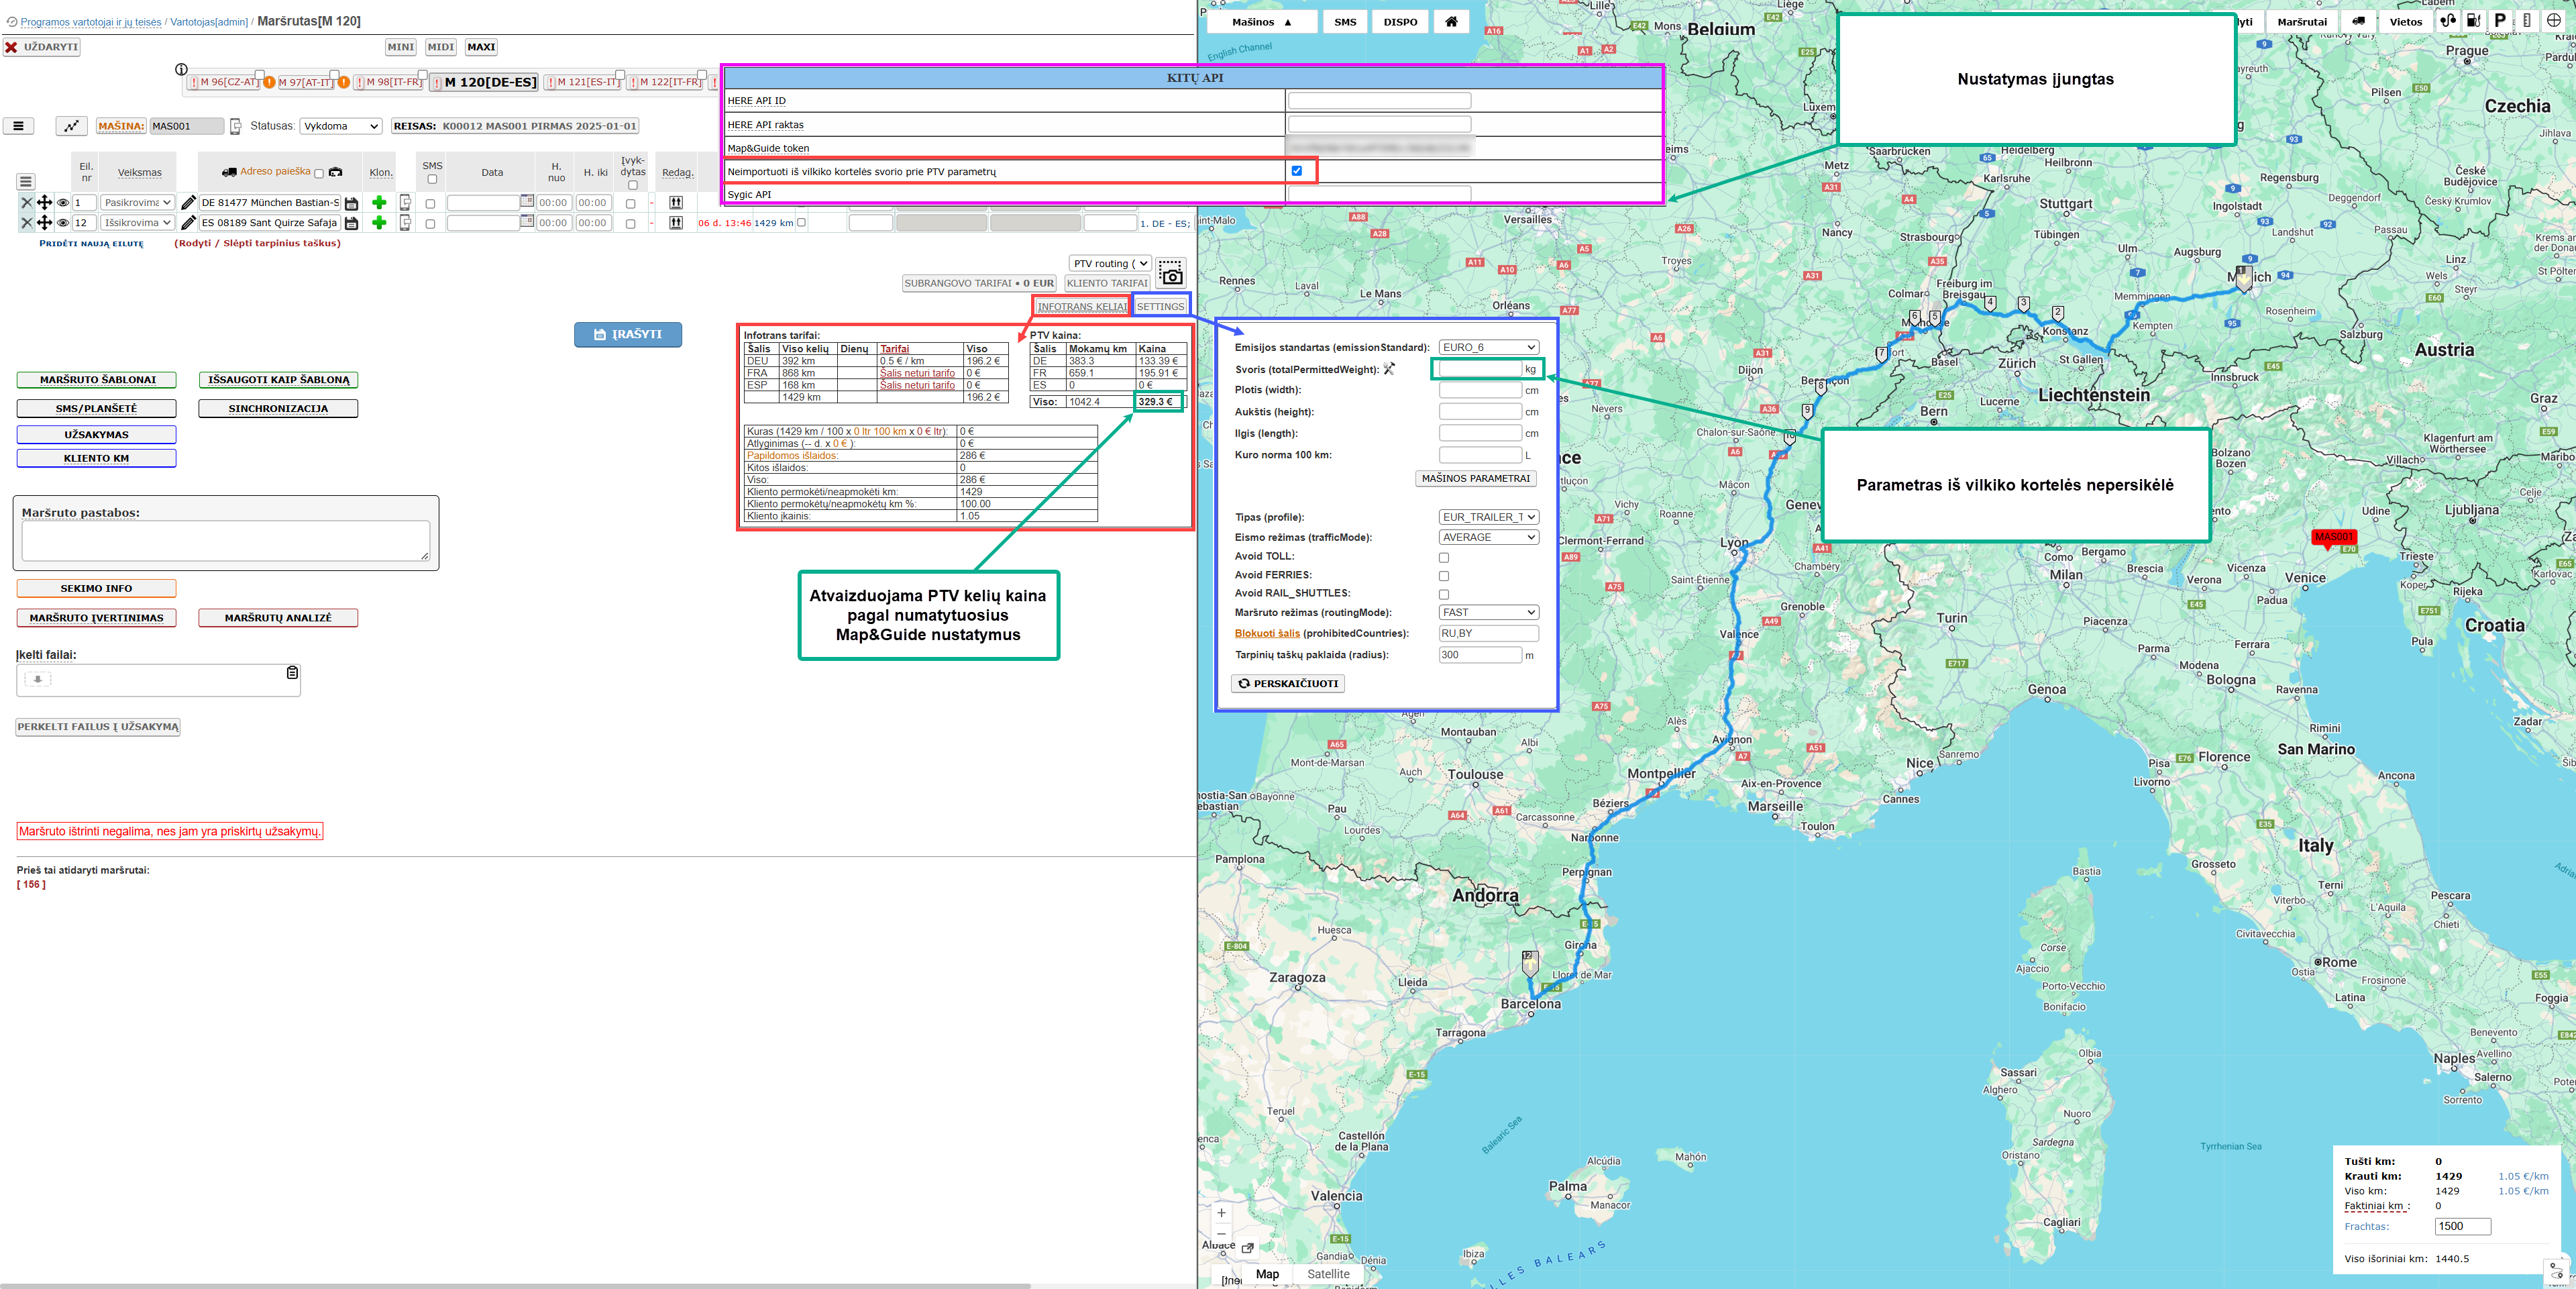Grab the move handle of the München row
Viewport: 2576px width, 1289px height.
(44, 202)
